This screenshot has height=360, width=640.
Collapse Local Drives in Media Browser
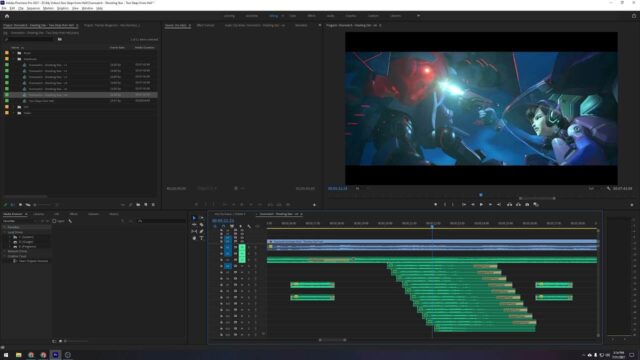tap(4, 232)
